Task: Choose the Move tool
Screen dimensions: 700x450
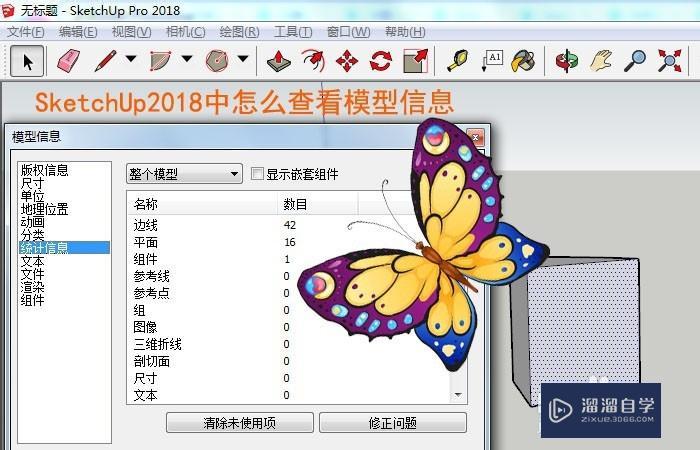Action: pyautogui.click(x=347, y=61)
